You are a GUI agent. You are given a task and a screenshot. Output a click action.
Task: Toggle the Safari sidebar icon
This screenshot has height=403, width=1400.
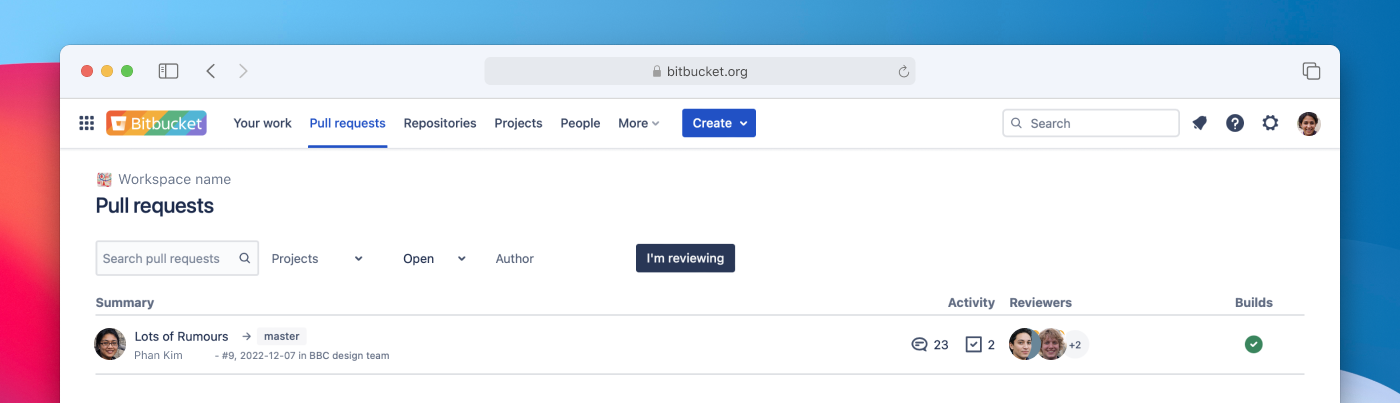[168, 71]
